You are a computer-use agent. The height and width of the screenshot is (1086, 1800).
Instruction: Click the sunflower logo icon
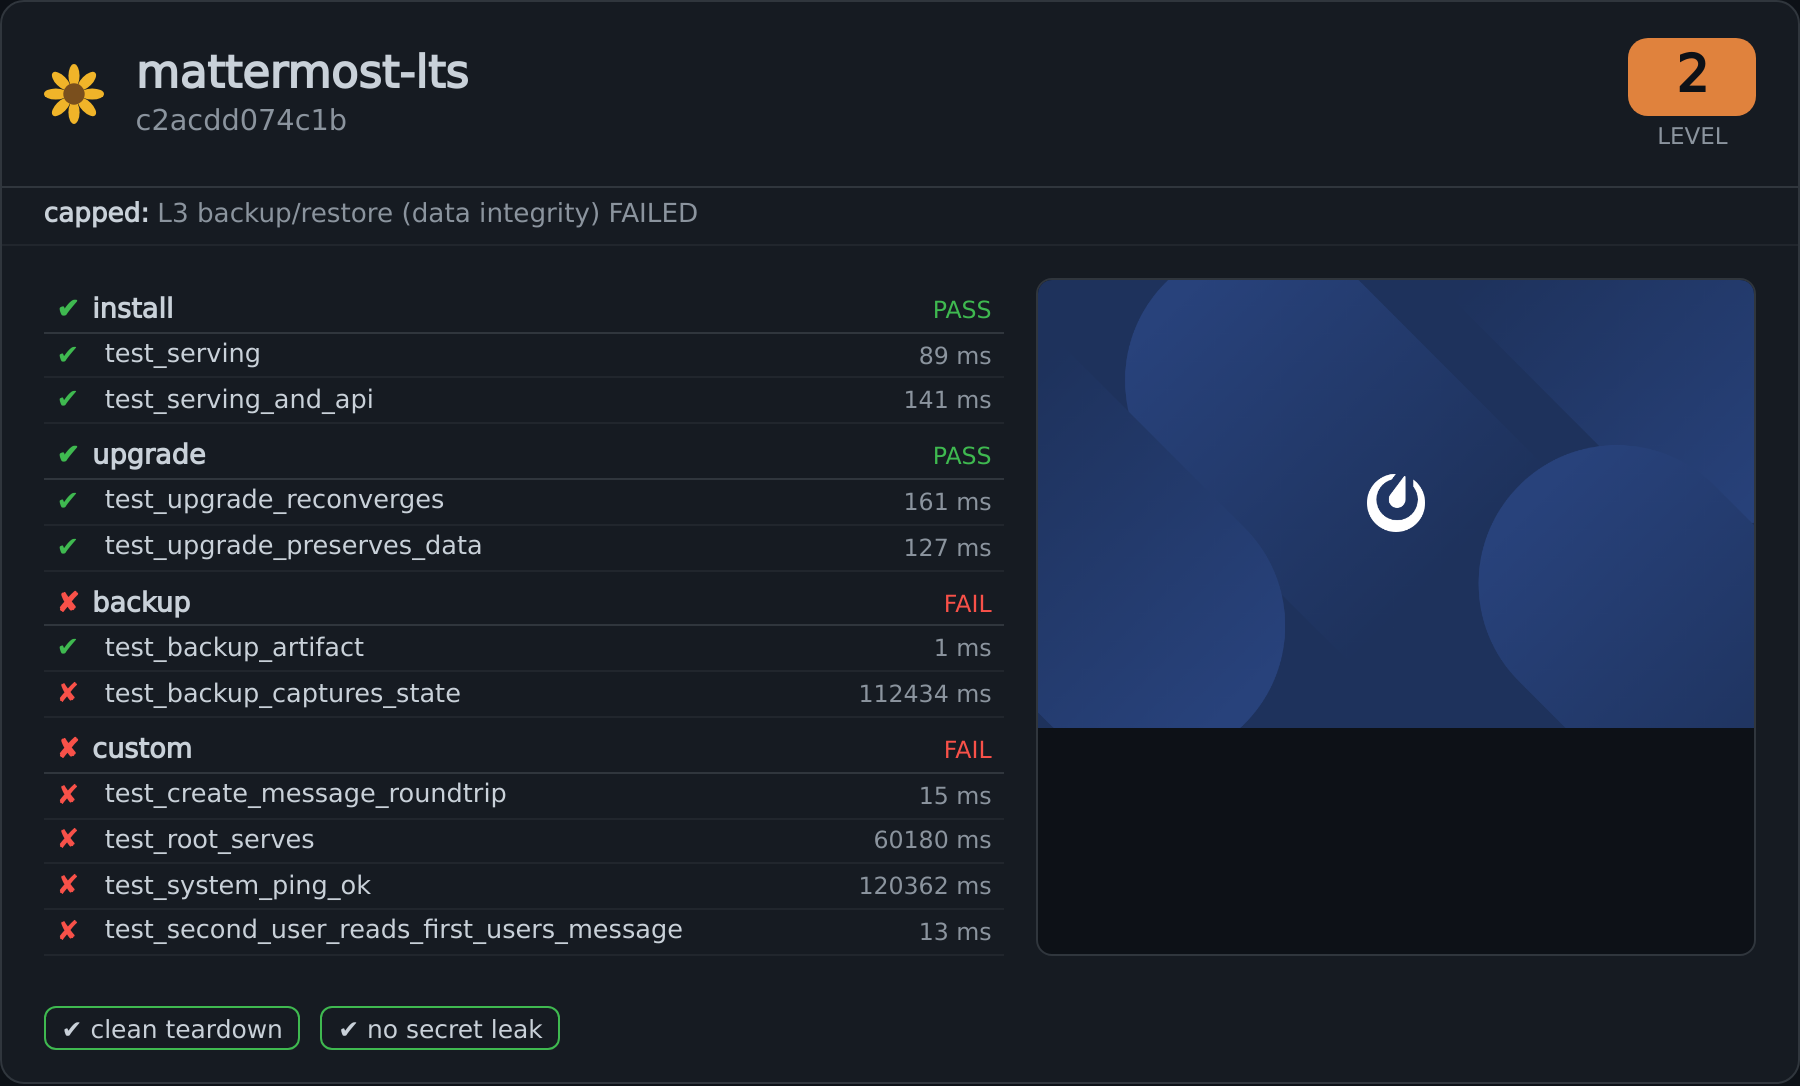coord(74,94)
